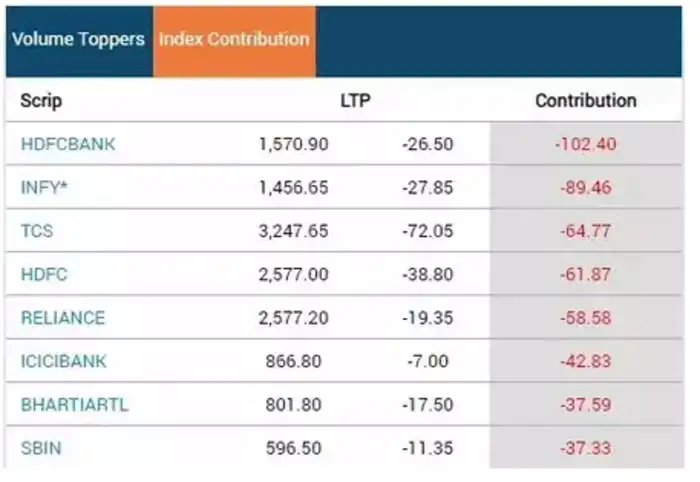Click SBIN contribution value -37.33
Screen dimensions: 700x482
tap(587, 448)
